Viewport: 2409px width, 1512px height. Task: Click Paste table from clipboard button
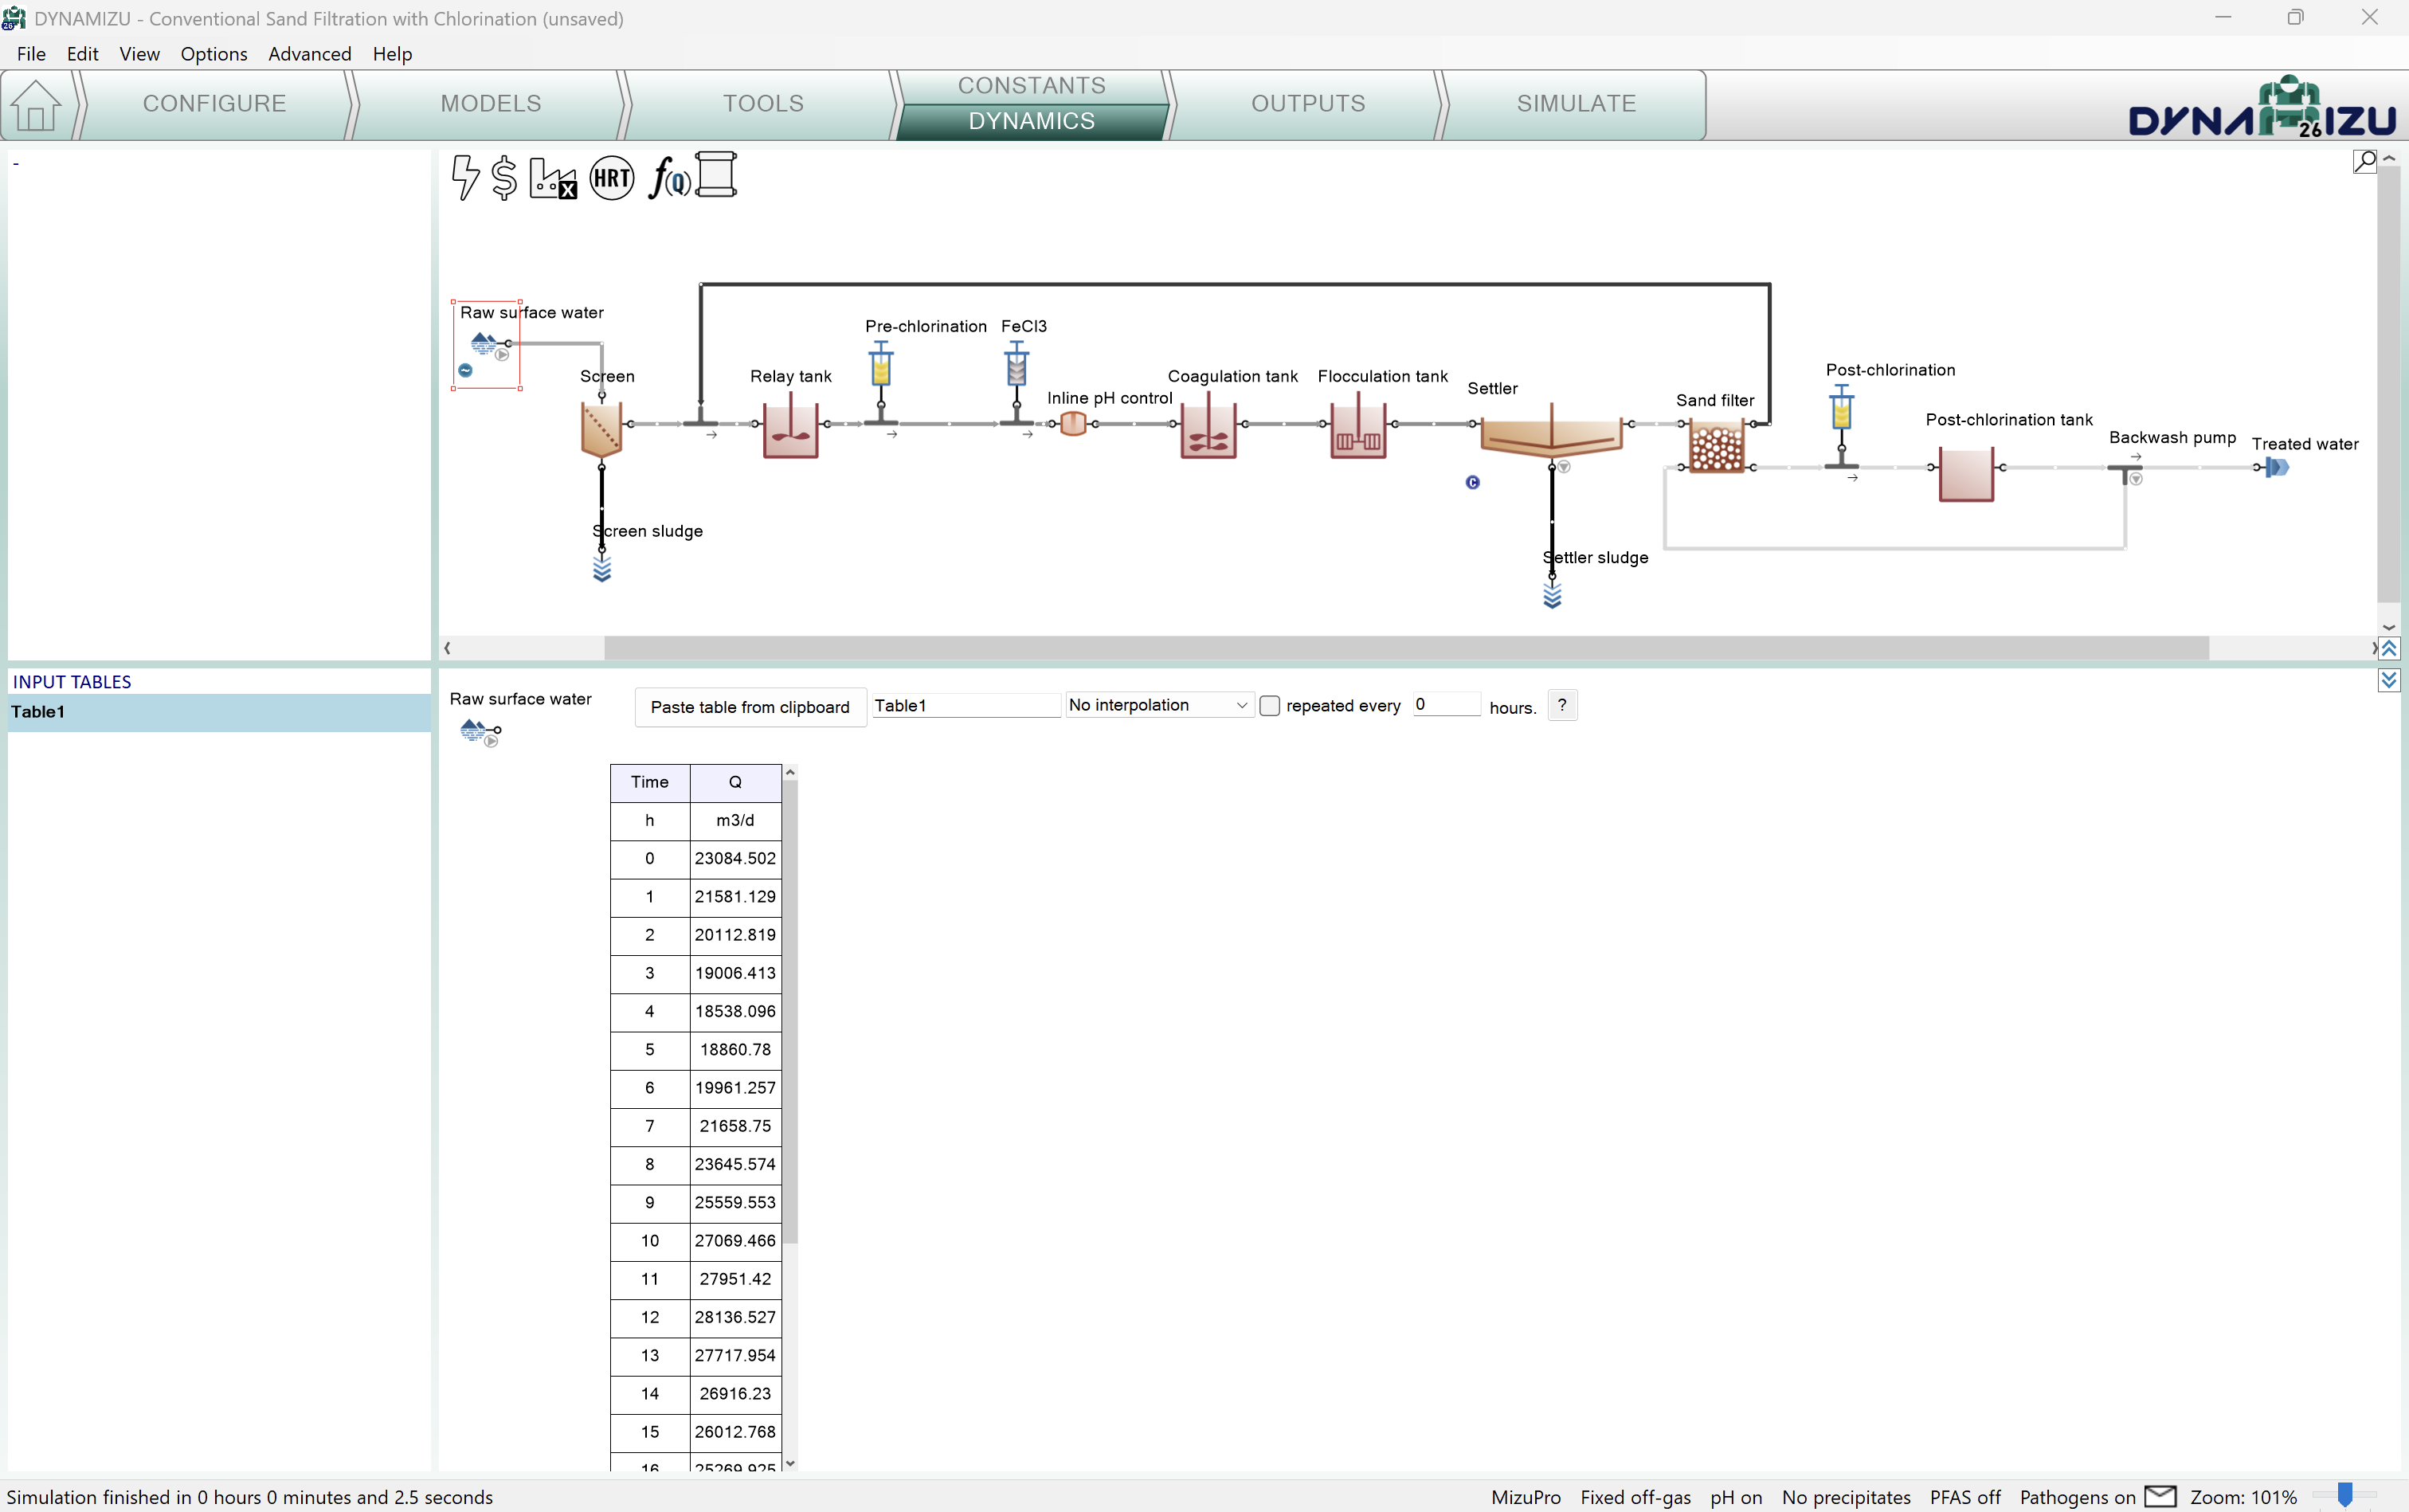point(750,707)
